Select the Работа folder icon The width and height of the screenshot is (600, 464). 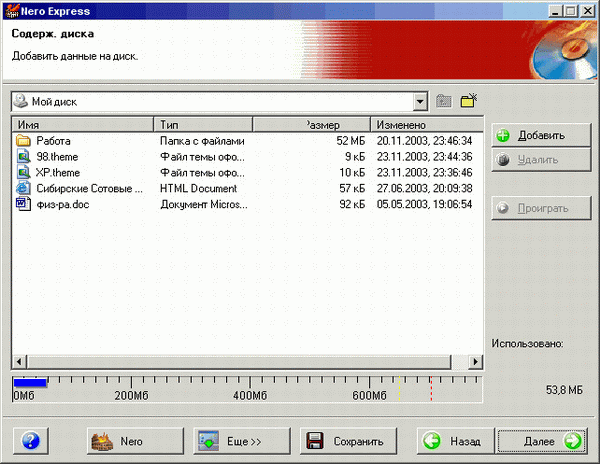coord(23,141)
